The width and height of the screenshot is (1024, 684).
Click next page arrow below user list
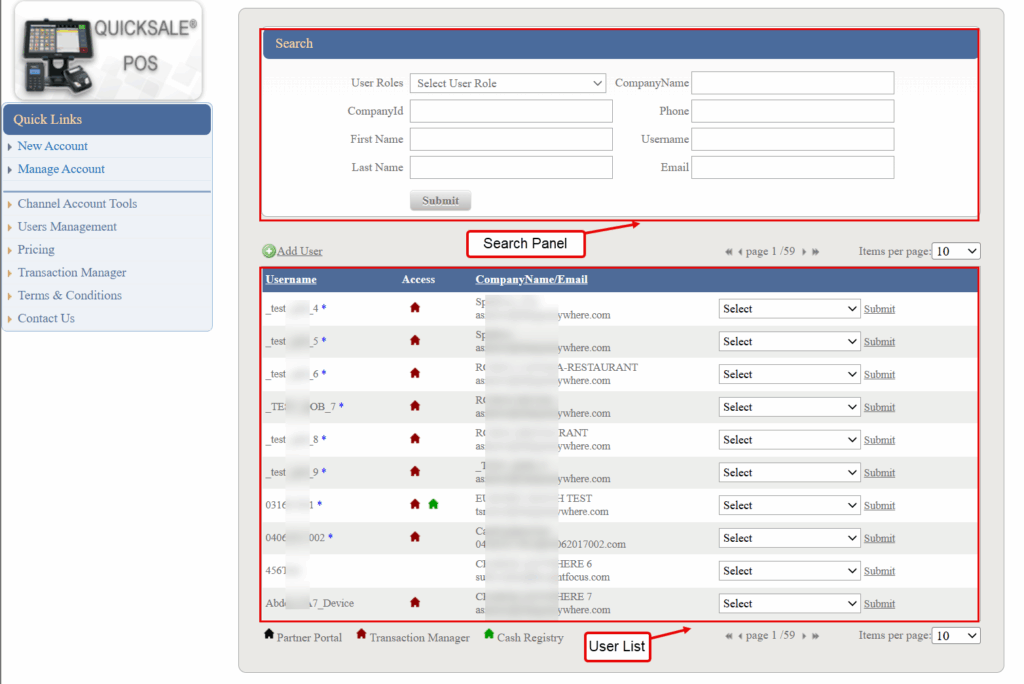(x=803, y=635)
